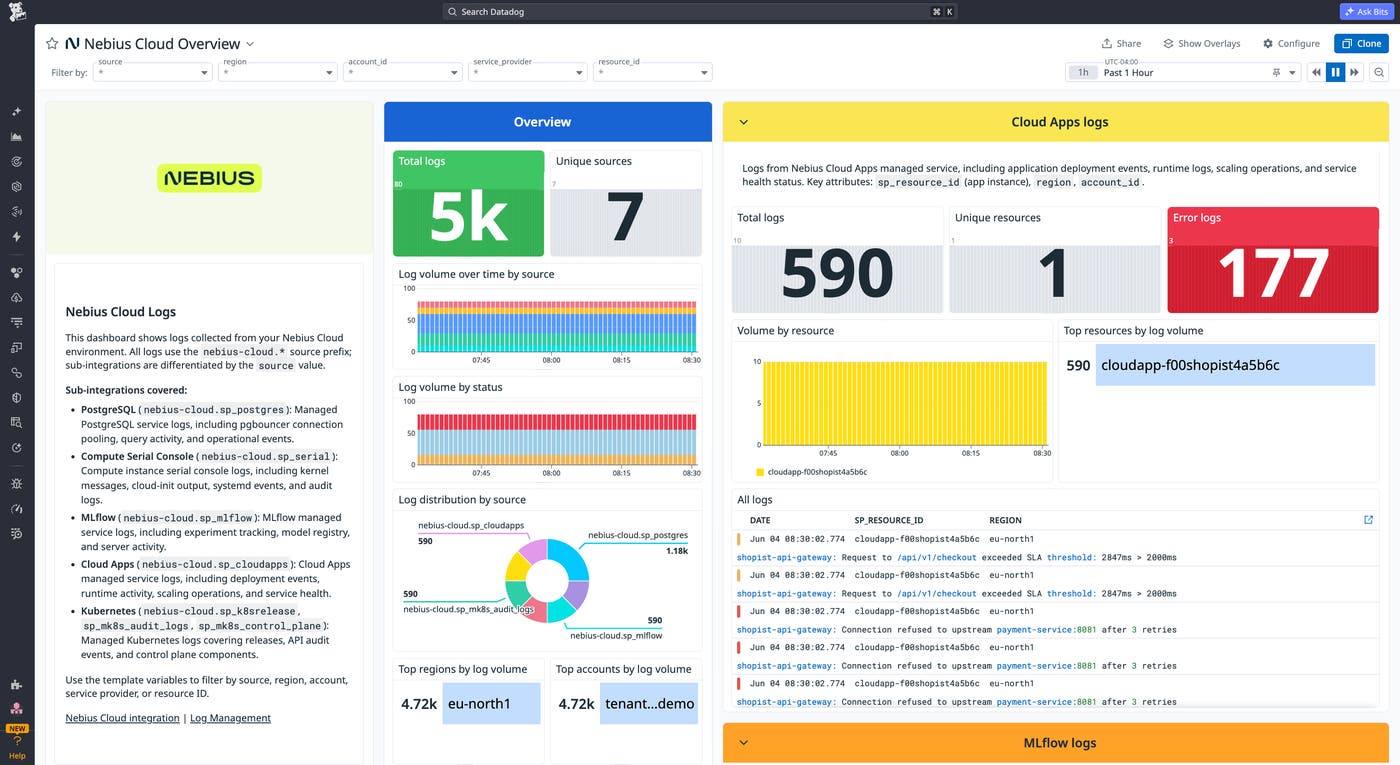The height and width of the screenshot is (765, 1400).
Task: Click the Total logs 5k value in Overview
Action: click(x=469, y=217)
